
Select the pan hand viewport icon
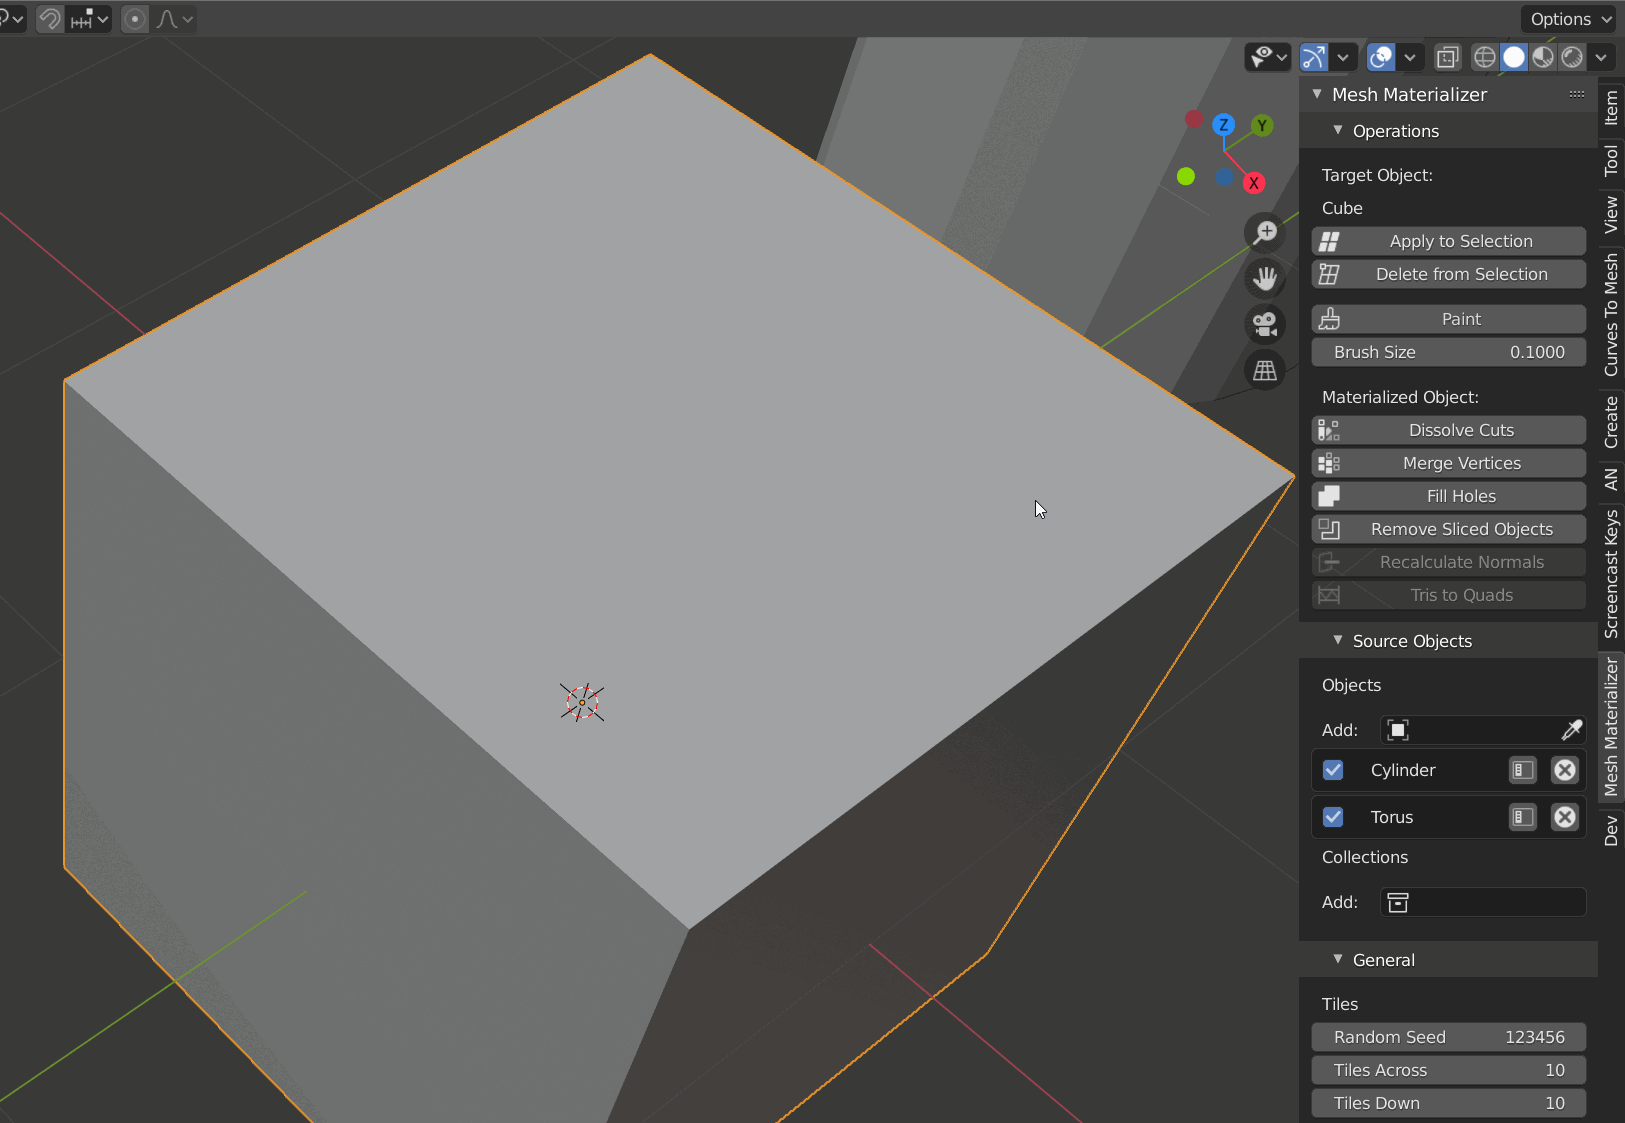point(1265,278)
